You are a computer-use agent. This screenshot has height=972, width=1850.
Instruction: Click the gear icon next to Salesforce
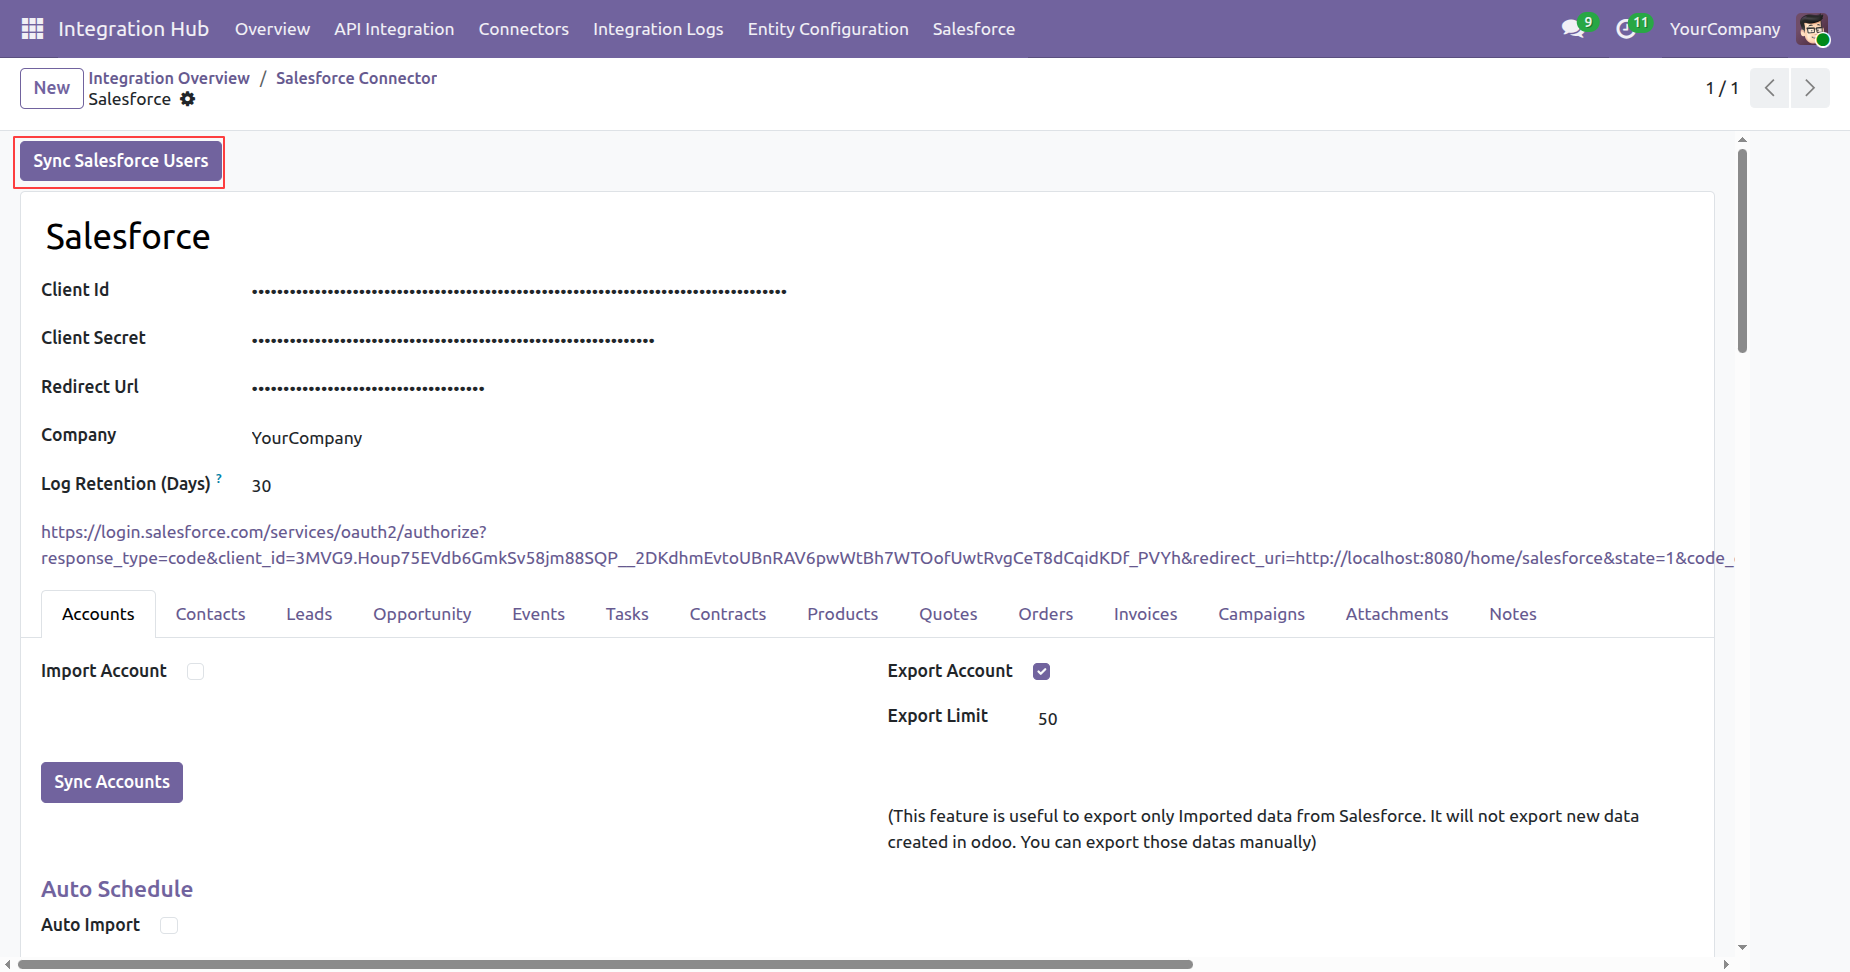click(188, 99)
